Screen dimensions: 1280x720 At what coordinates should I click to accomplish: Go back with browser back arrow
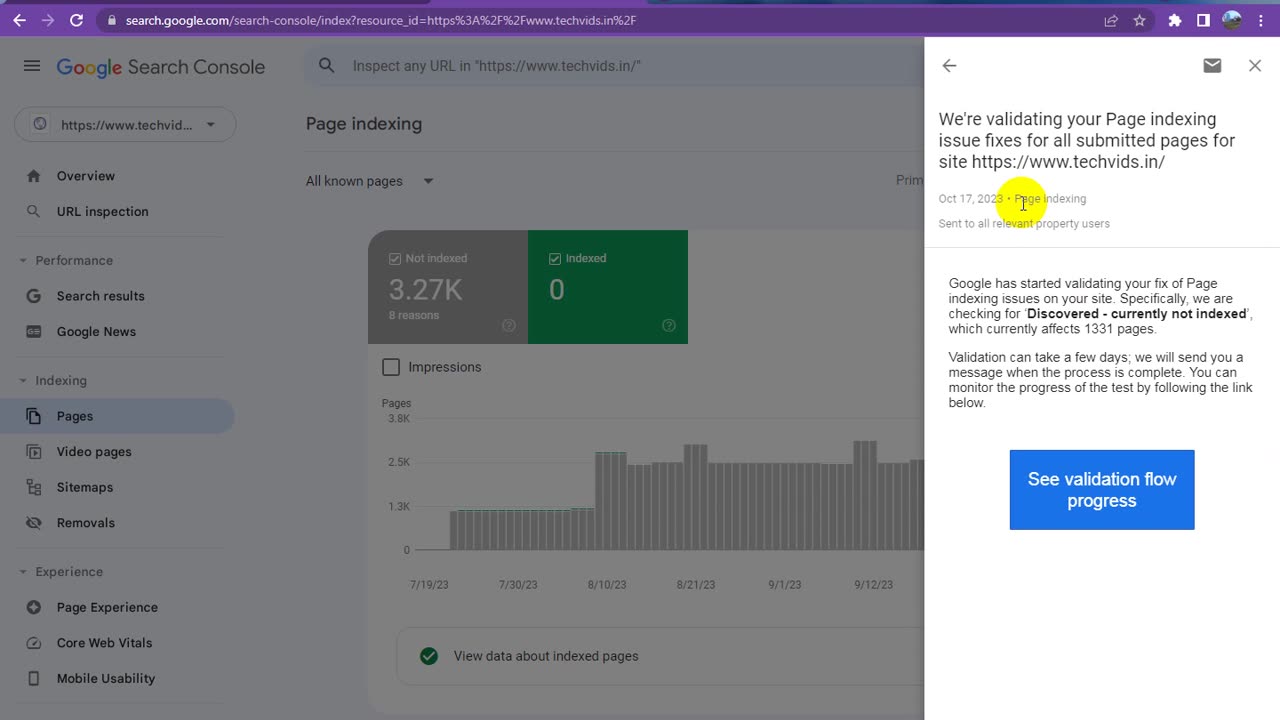[x=19, y=20]
